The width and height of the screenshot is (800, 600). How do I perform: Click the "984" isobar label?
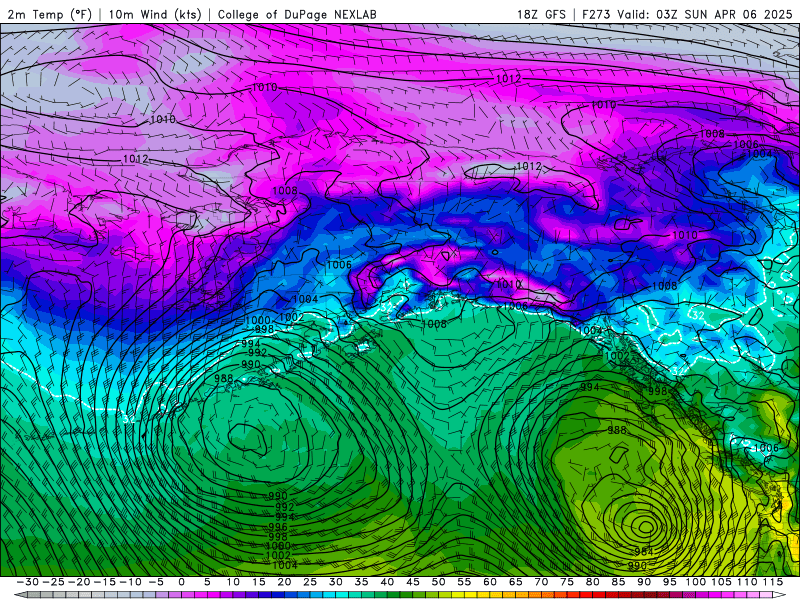(x=644, y=552)
